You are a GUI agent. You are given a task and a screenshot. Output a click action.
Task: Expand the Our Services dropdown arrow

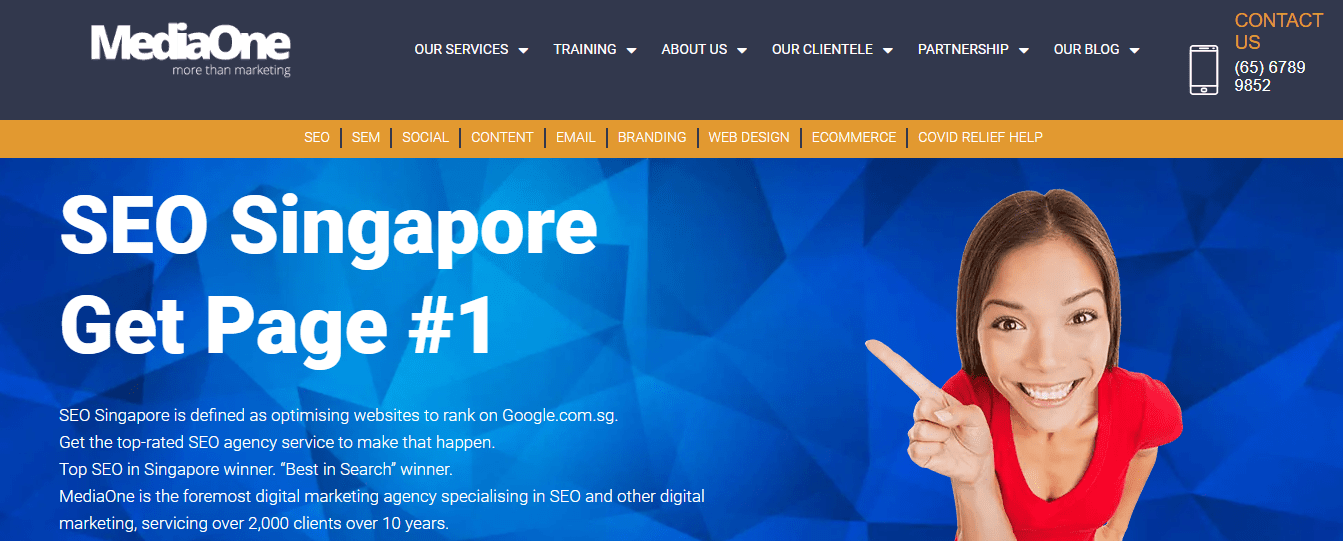523,50
